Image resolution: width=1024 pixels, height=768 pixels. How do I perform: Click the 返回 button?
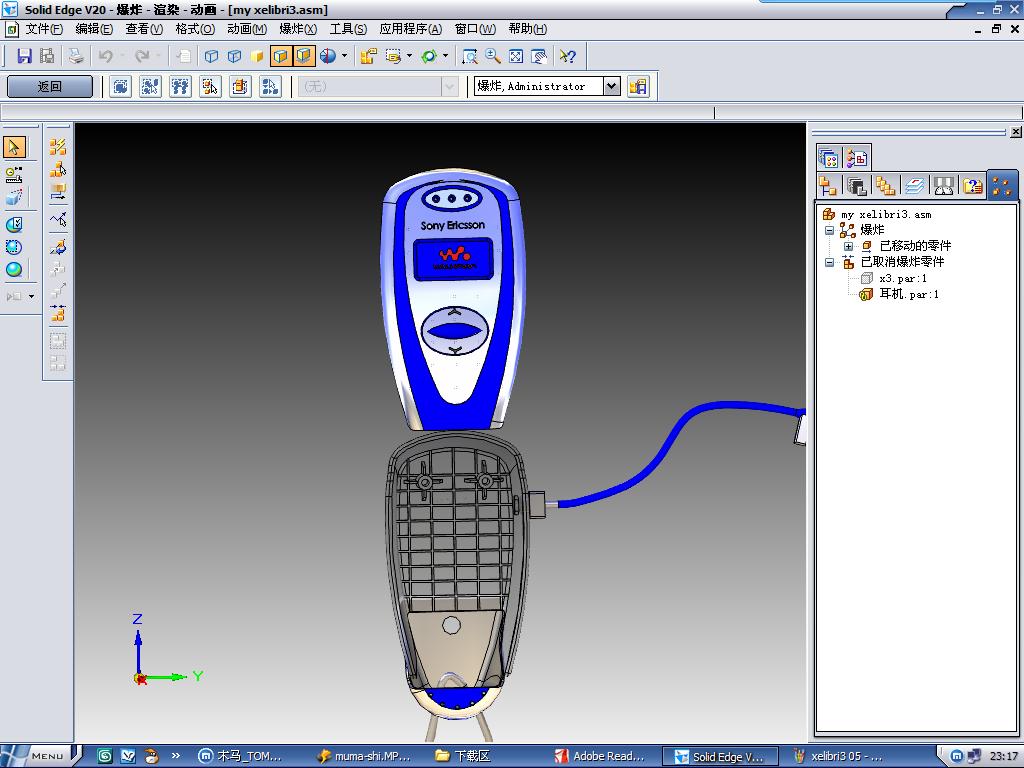pyautogui.click(x=50, y=86)
